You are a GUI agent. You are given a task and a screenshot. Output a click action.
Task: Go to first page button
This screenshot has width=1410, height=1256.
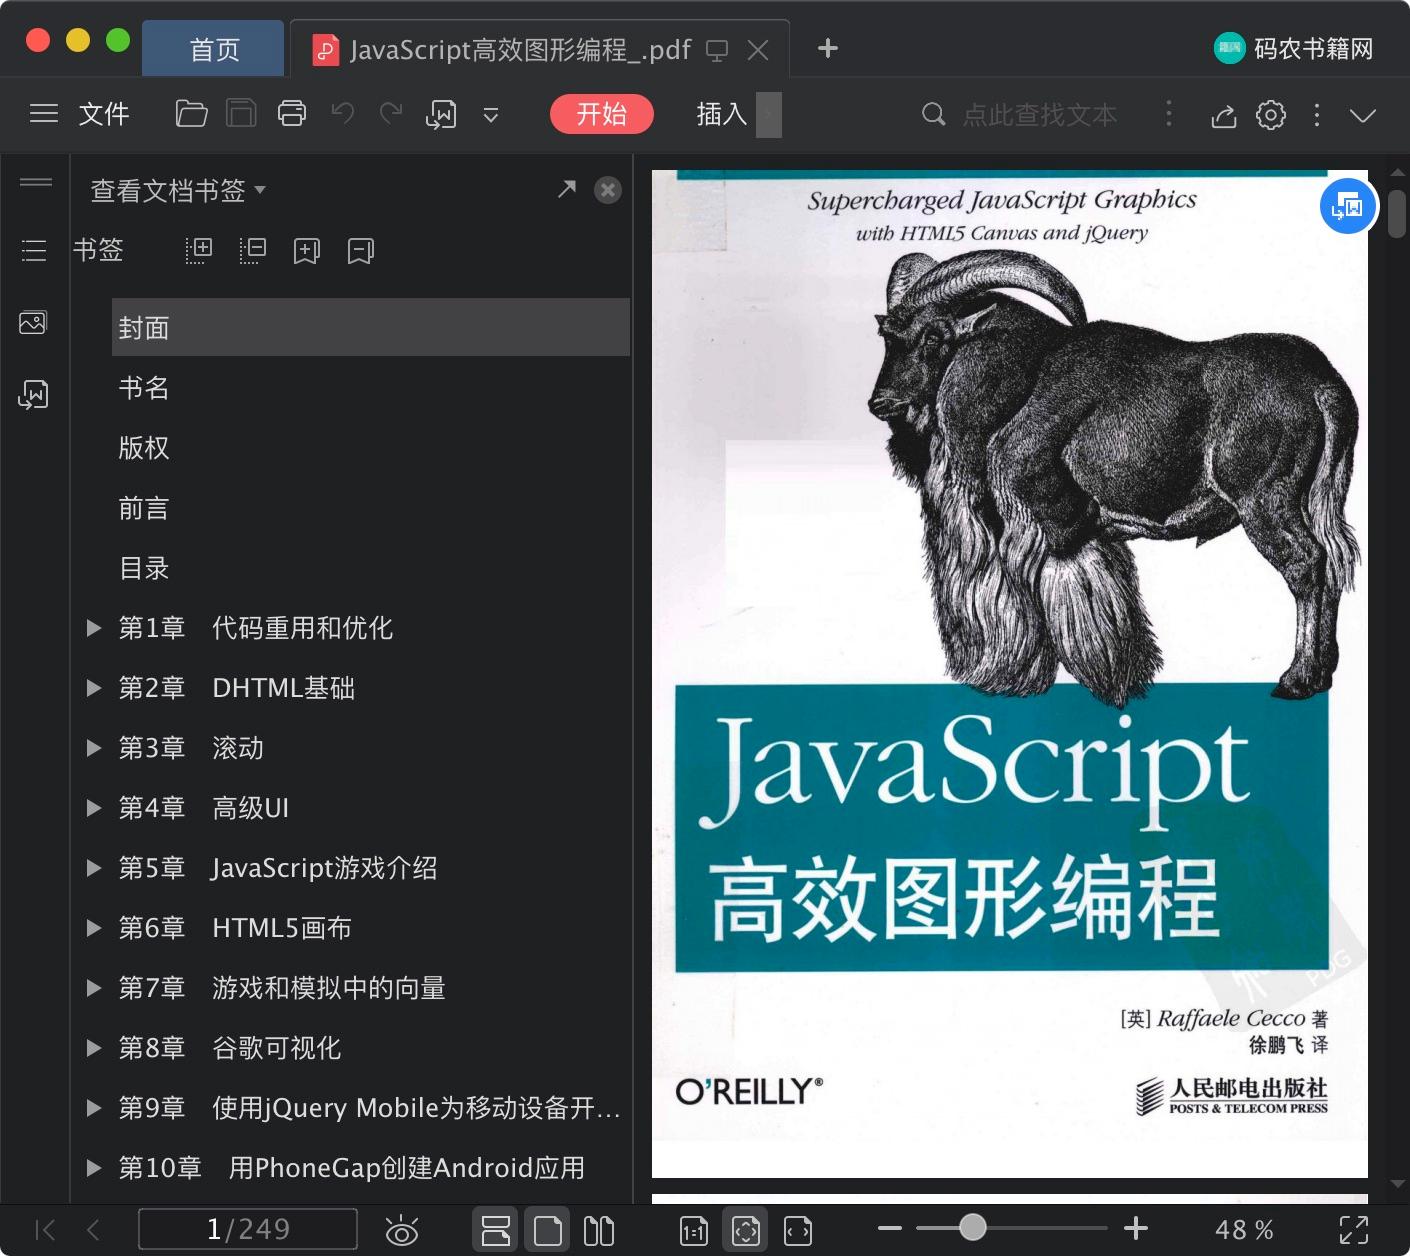(45, 1230)
